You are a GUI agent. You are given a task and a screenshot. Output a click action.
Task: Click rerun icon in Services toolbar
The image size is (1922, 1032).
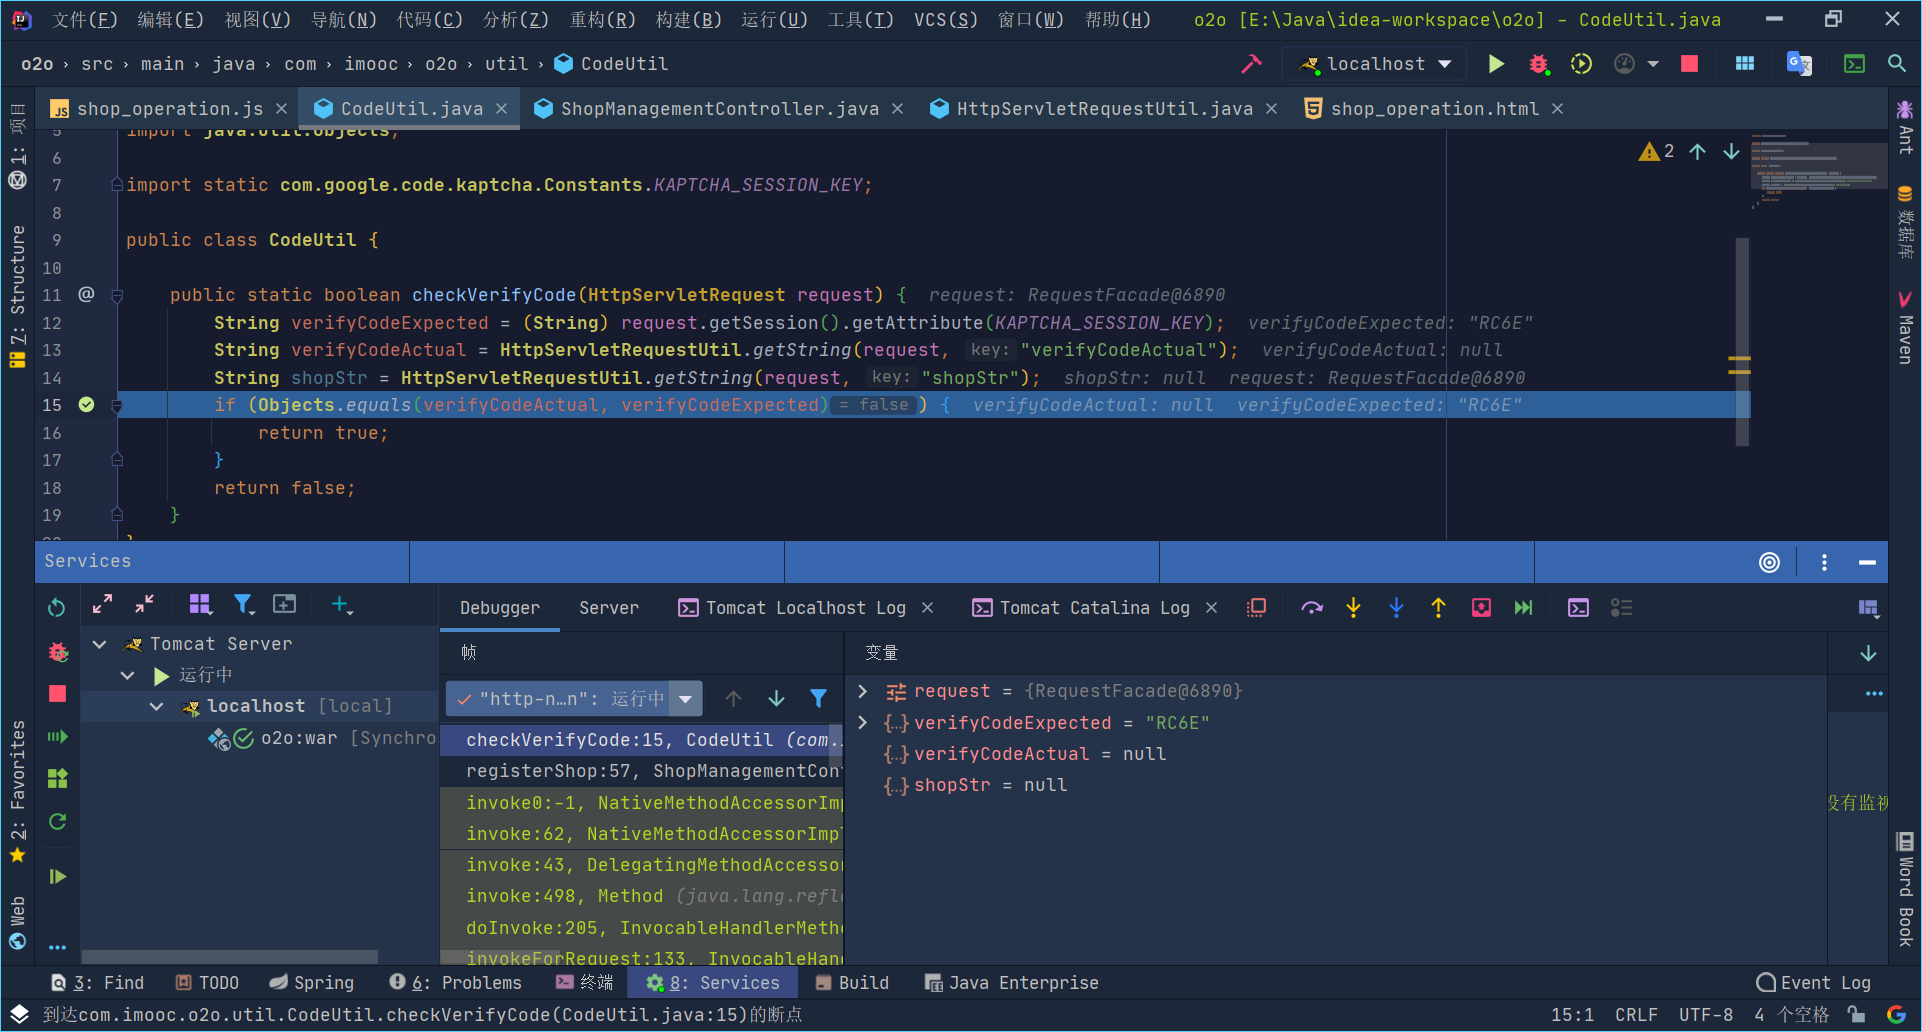click(x=57, y=608)
